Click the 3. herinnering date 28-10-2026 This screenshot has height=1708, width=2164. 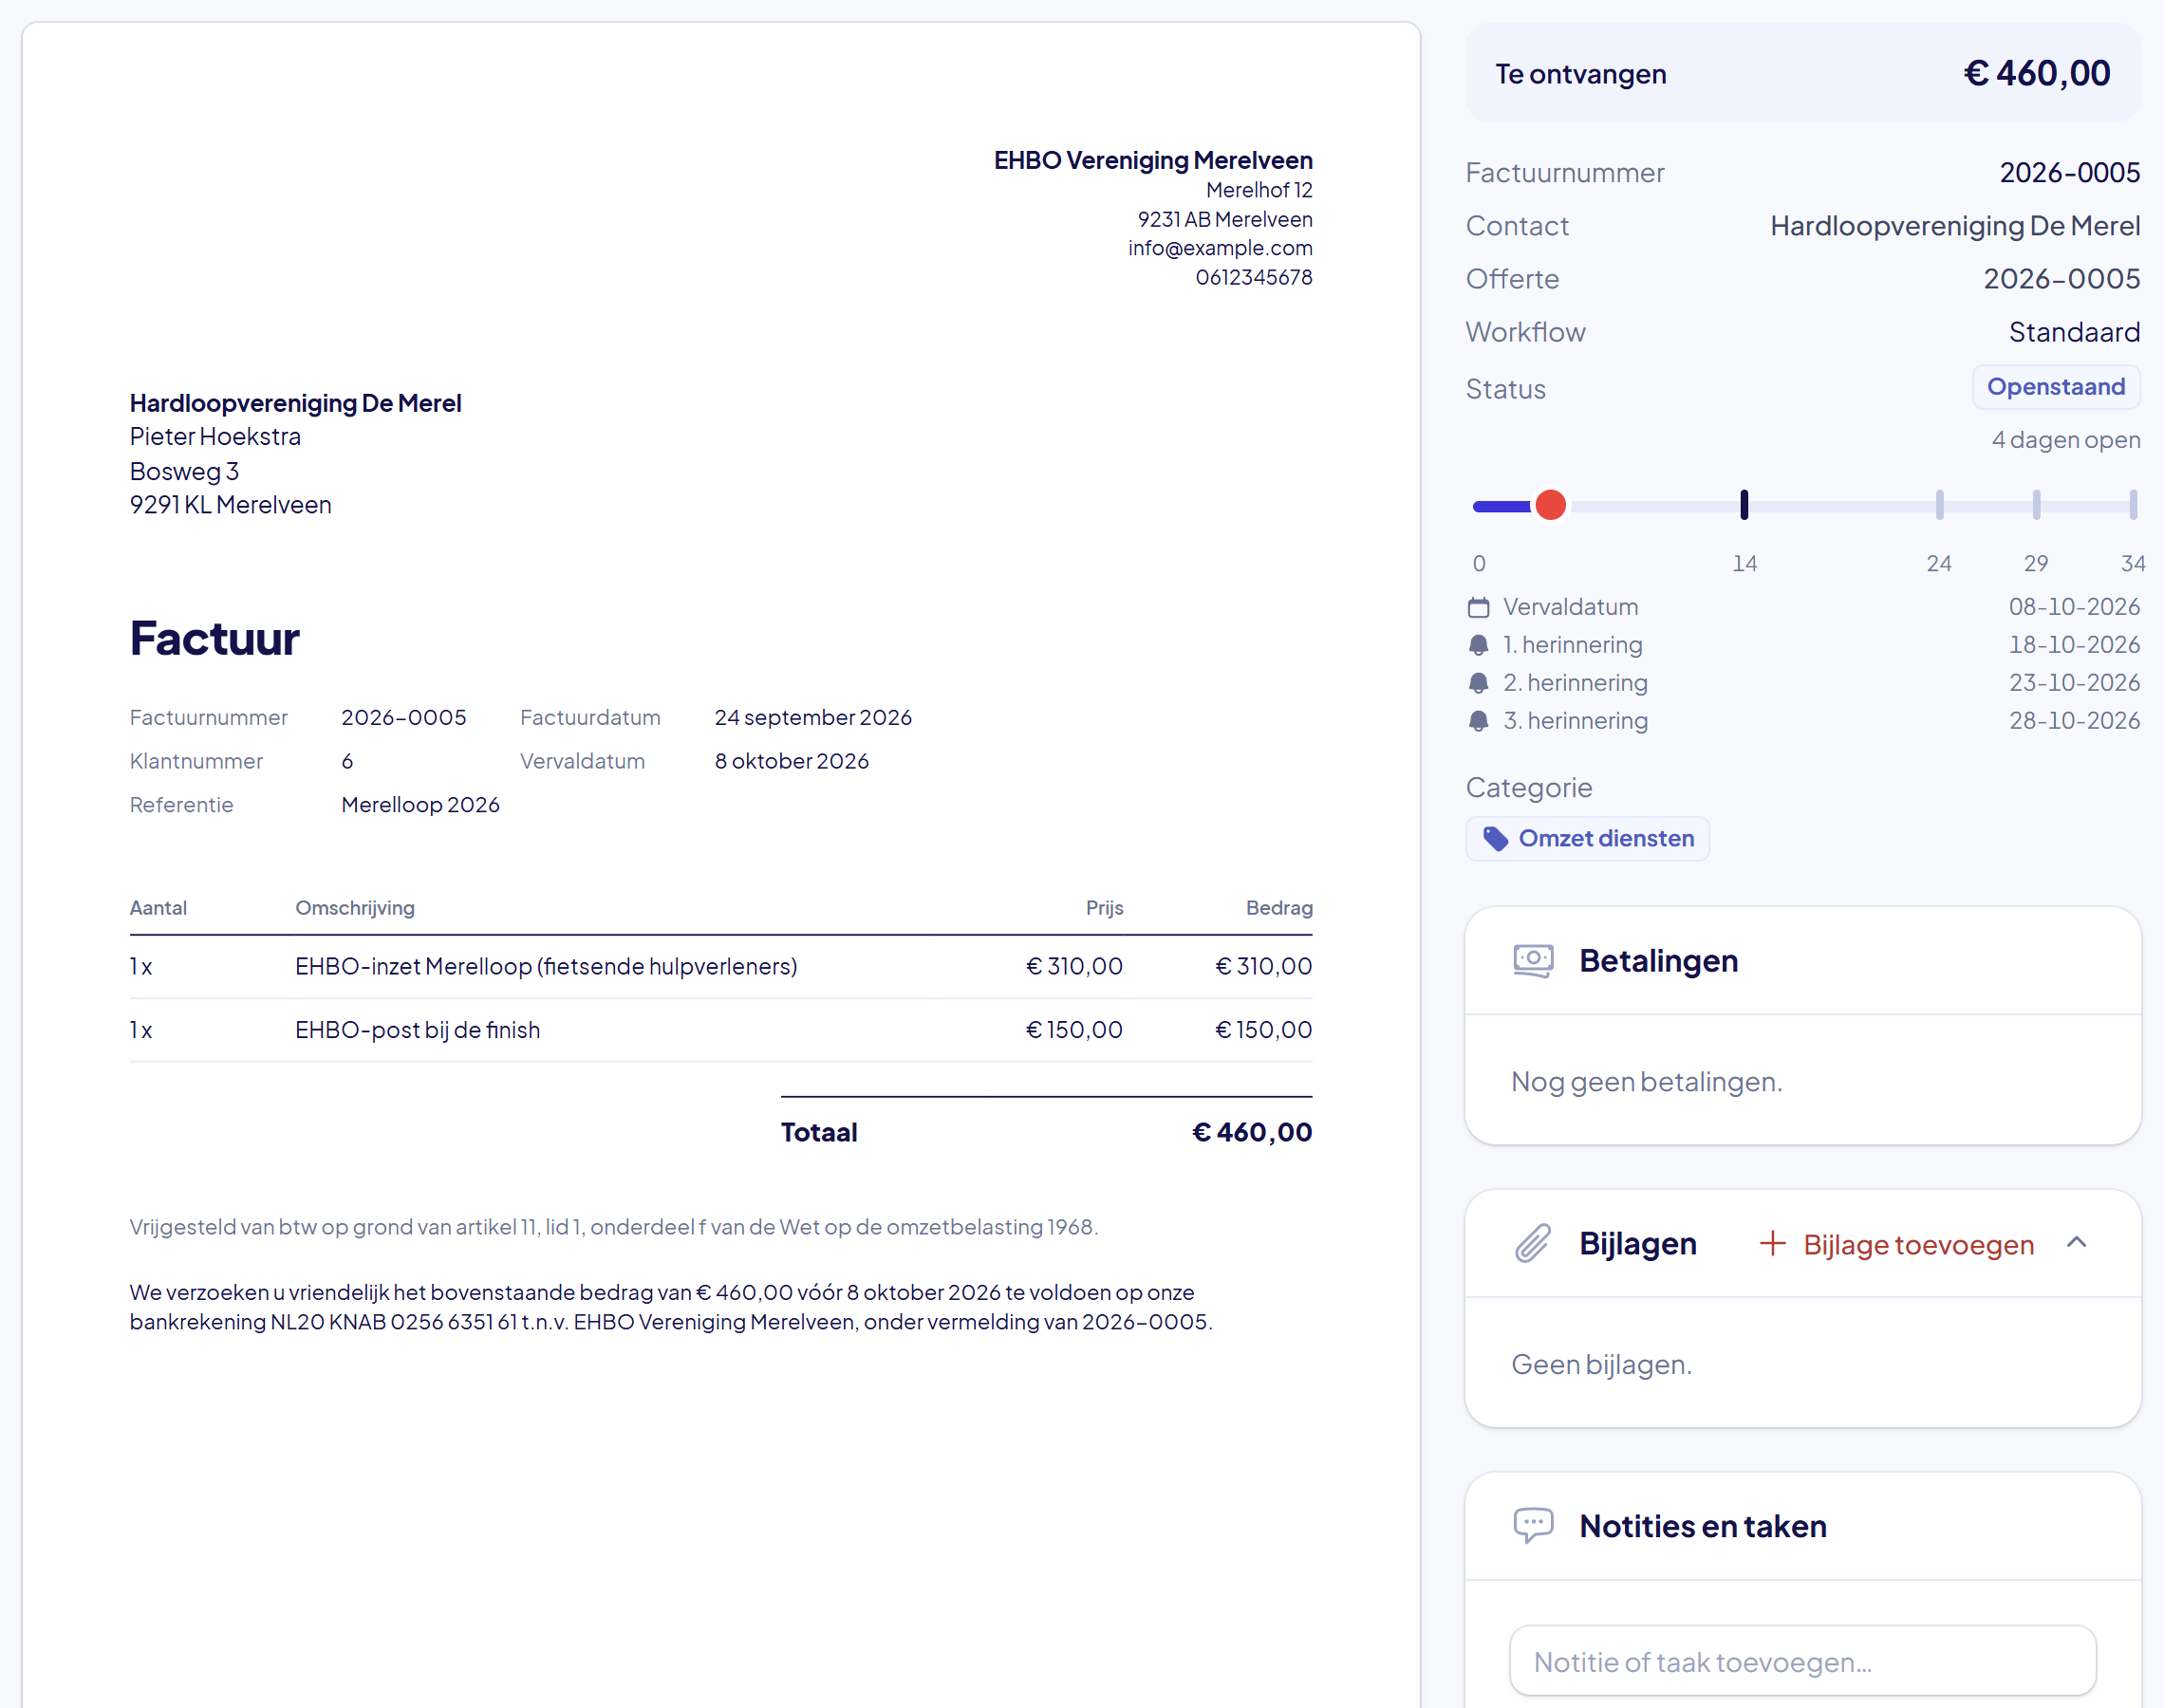click(2074, 721)
